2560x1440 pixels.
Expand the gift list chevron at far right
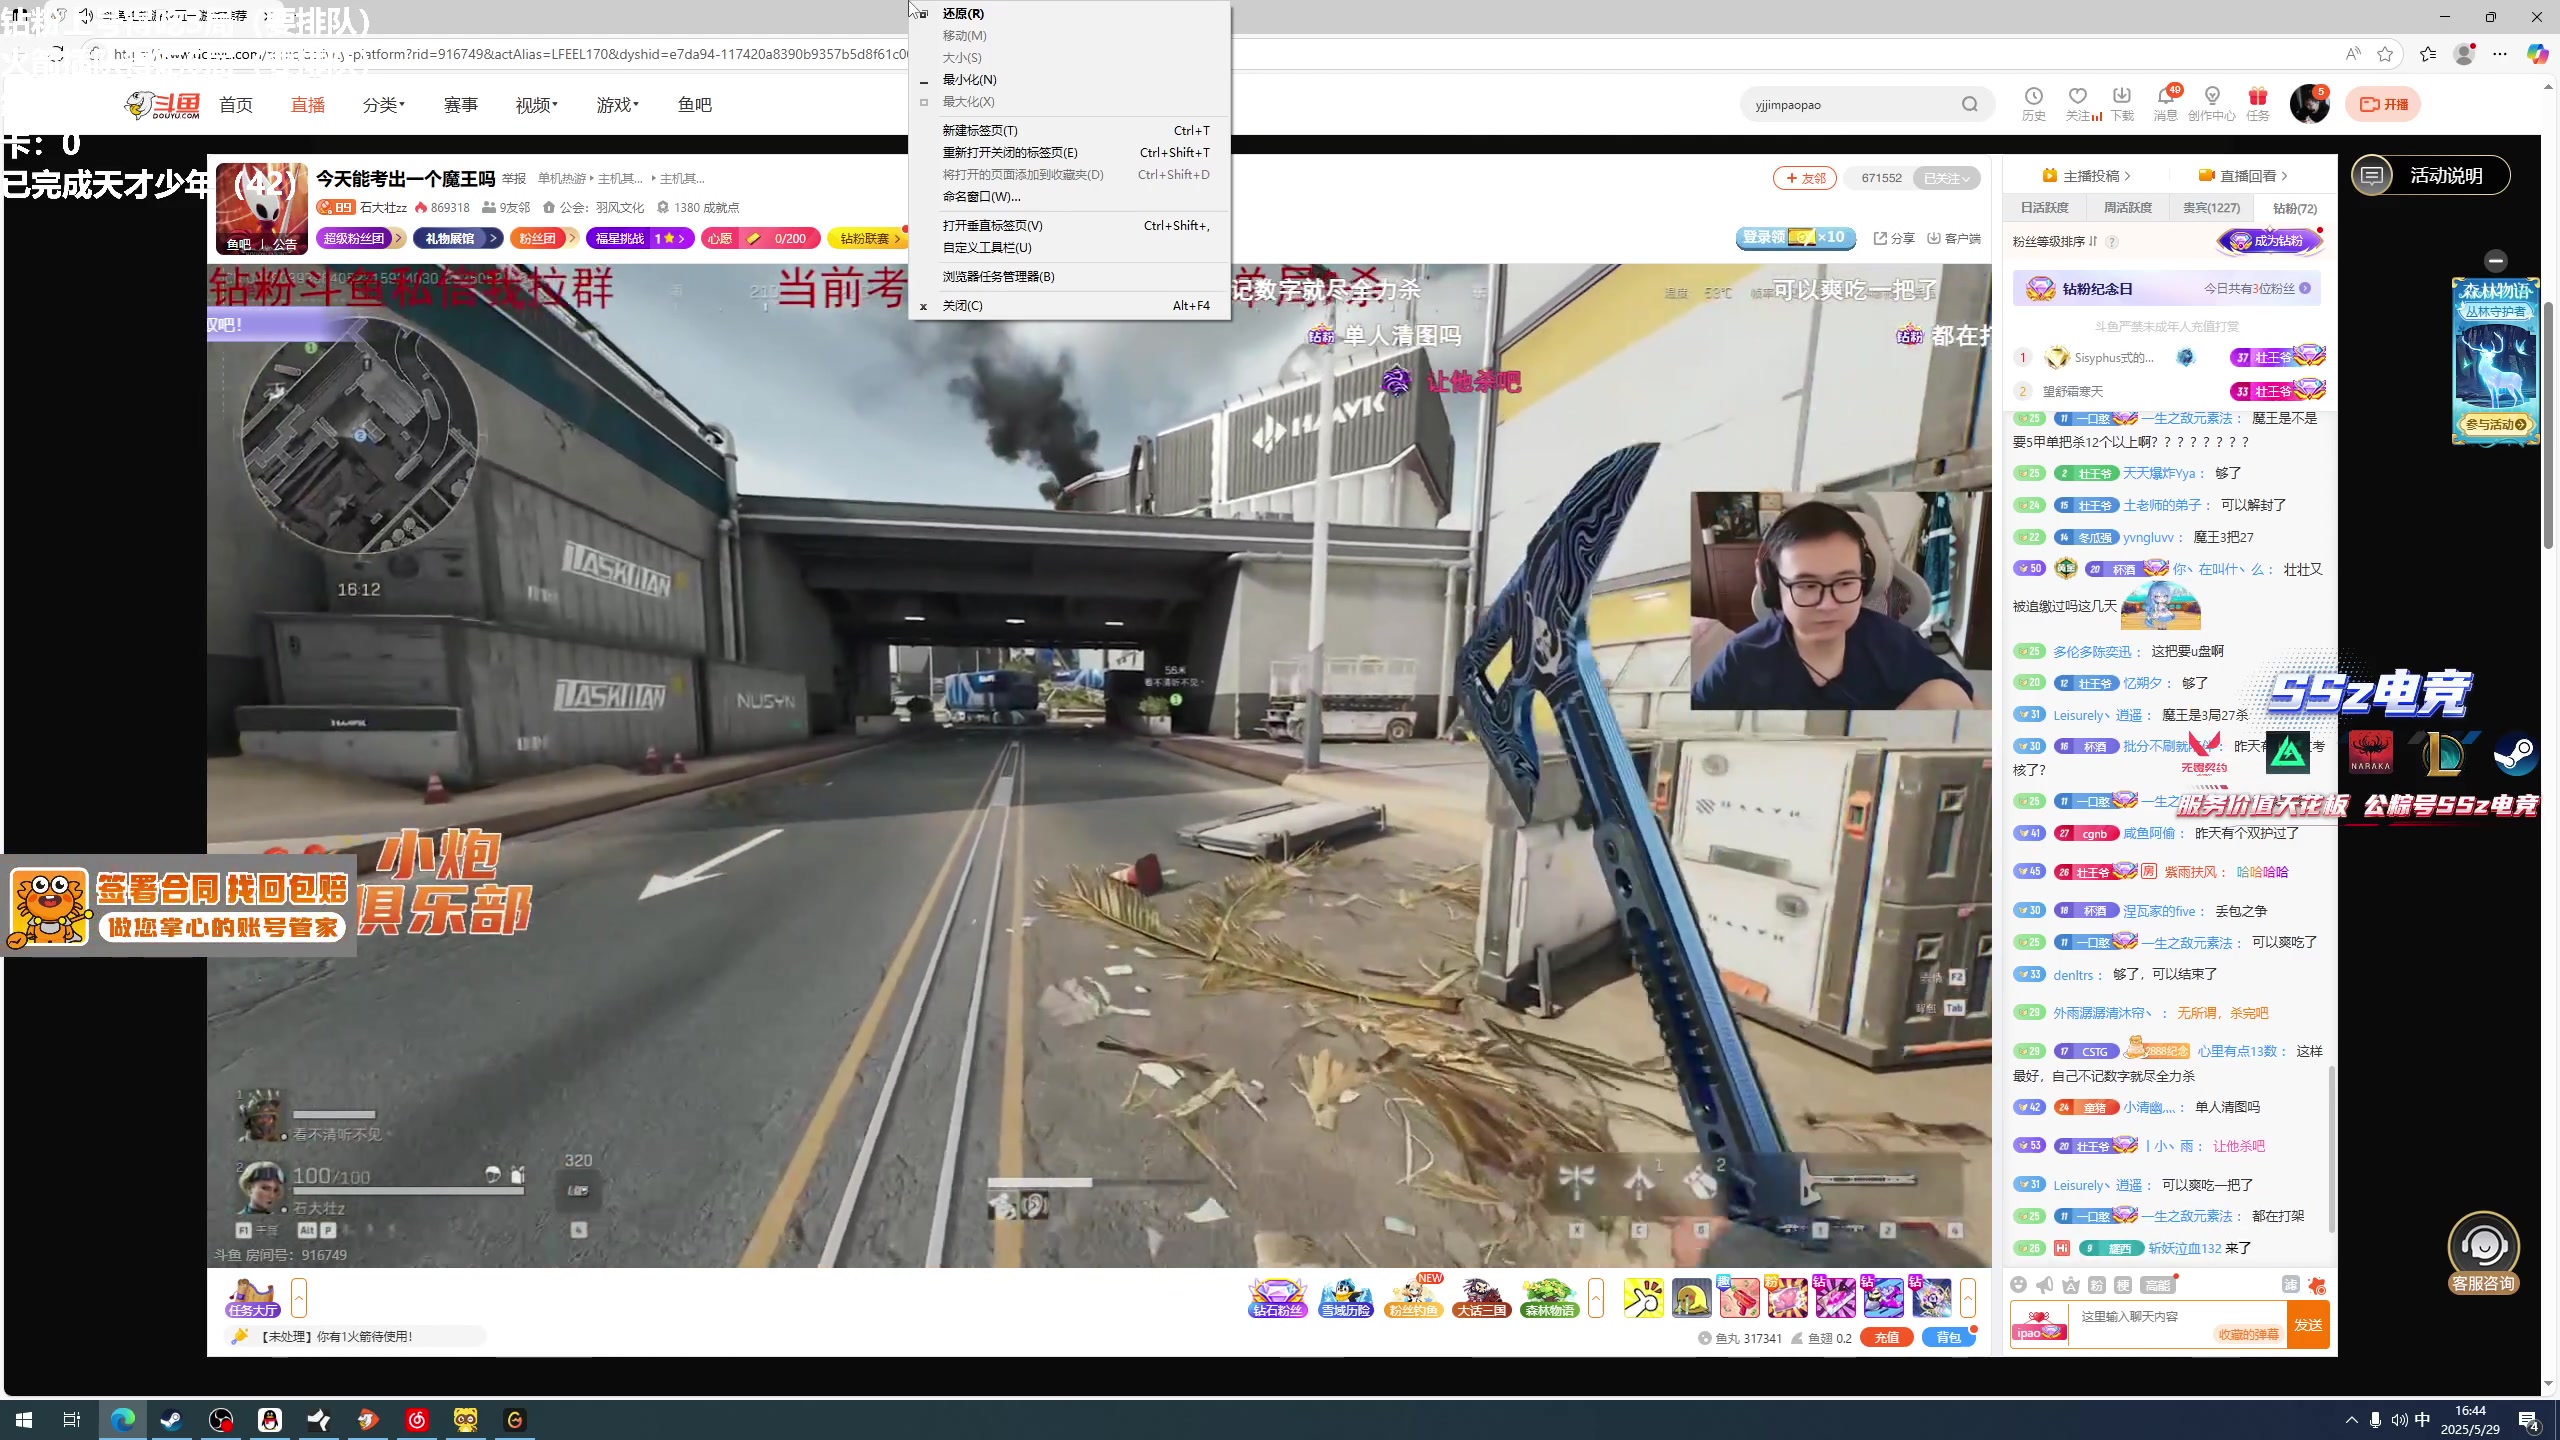(1968, 1298)
